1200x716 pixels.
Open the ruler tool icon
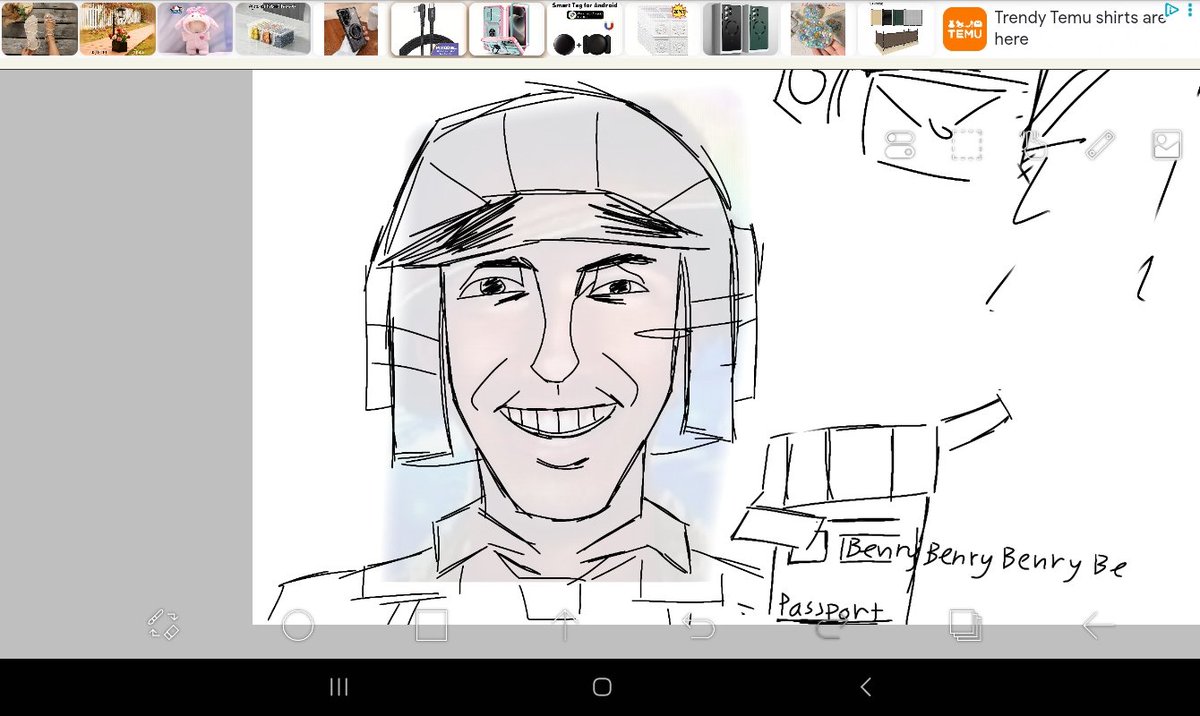(x=1100, y=145)
